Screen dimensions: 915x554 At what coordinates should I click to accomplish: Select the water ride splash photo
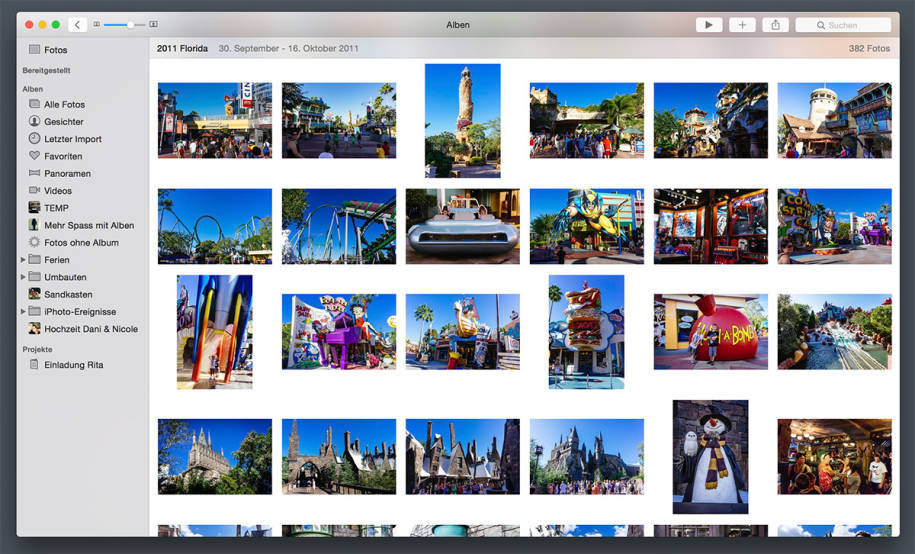coord(834,332)
